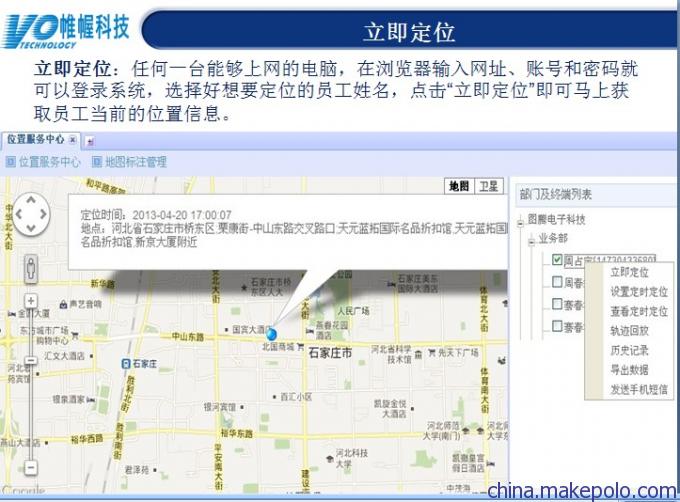Collapse the 图腾电子科技 tree node
This screenshot has width=680, height=502.
520,223
